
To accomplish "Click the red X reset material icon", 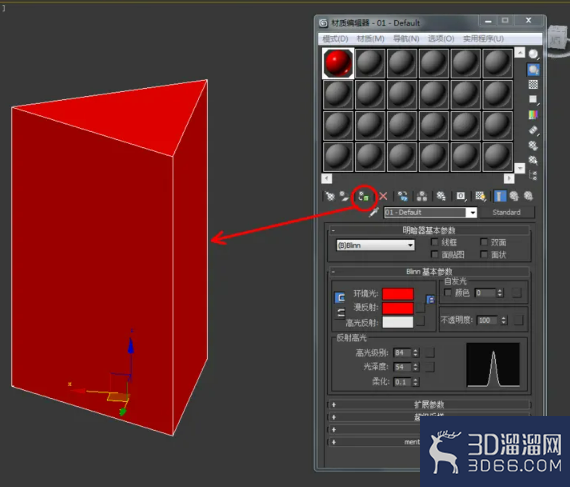I will pyautogui.click(x=383, y=197).
